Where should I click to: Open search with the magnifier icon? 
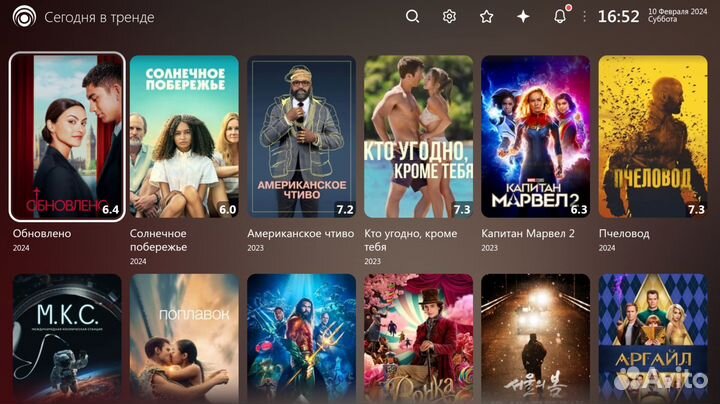[x=413, y=16]
